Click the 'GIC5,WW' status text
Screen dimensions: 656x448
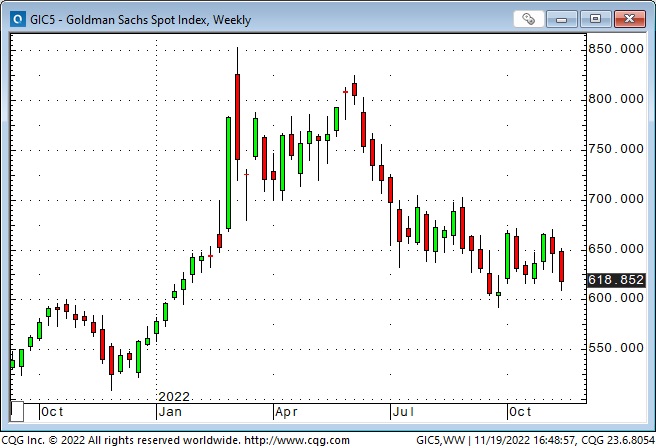441,440
